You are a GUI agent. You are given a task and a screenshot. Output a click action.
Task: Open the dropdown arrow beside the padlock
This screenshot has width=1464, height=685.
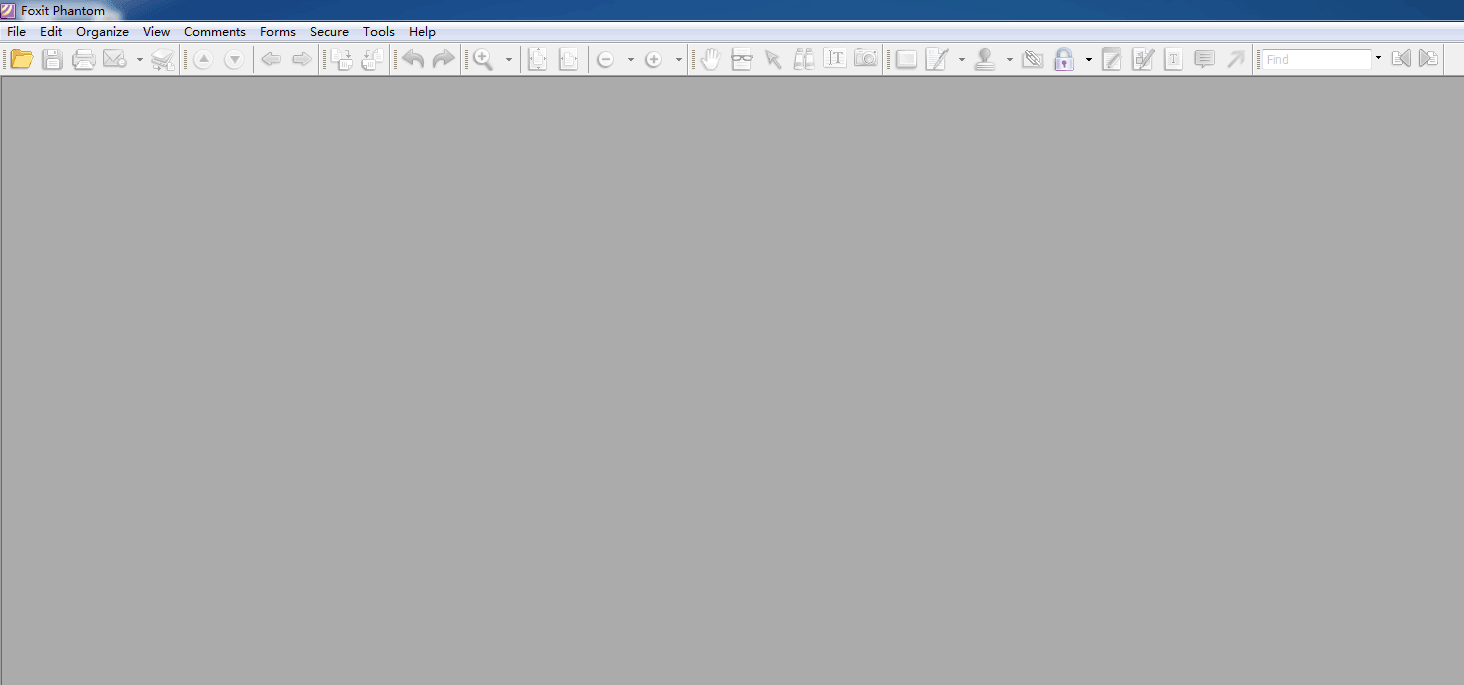(1088, 60)
